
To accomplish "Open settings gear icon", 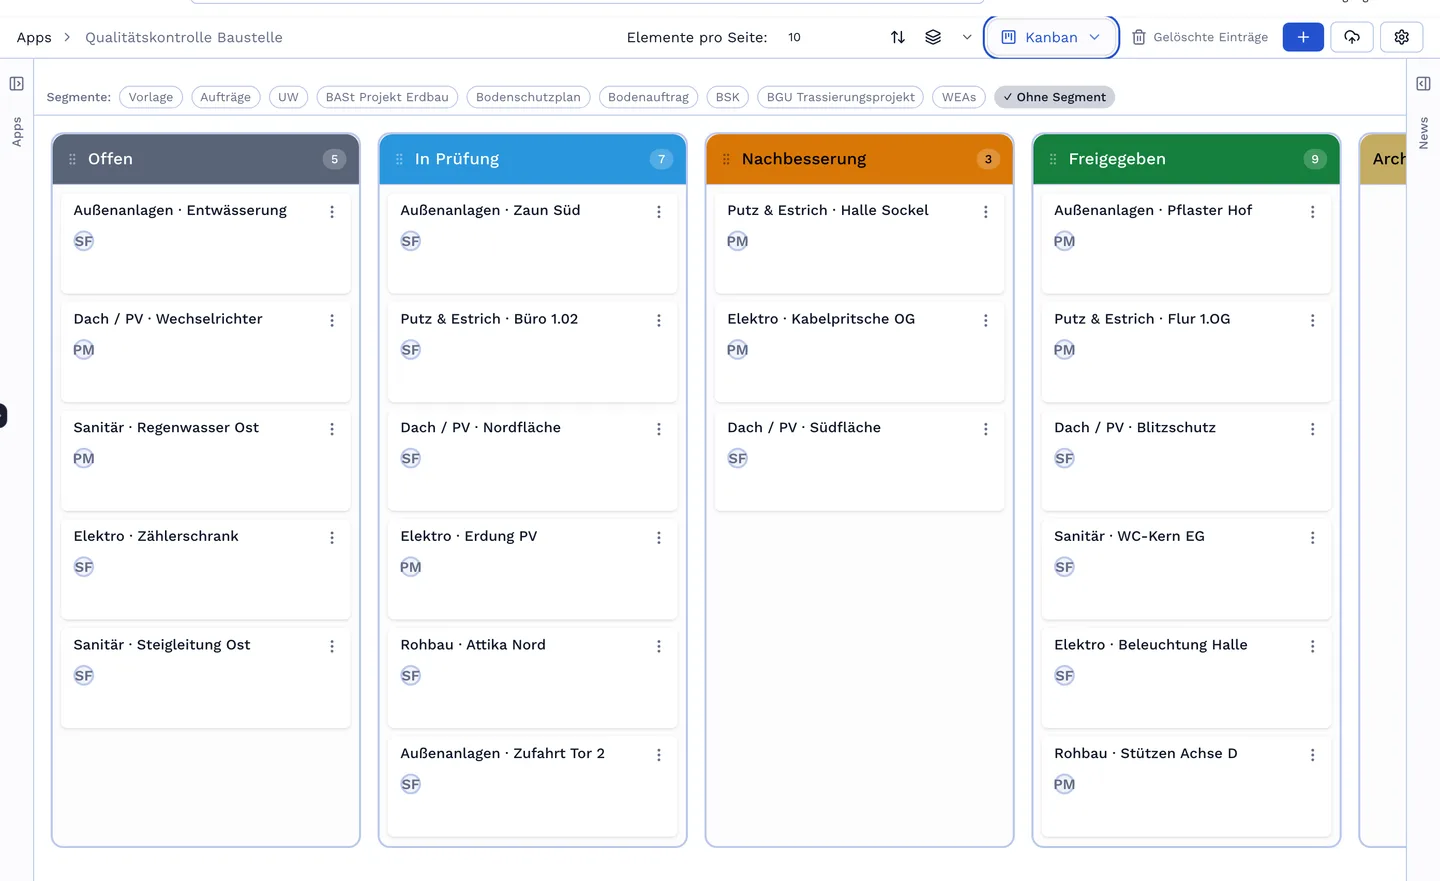I will pos(1402,37).
